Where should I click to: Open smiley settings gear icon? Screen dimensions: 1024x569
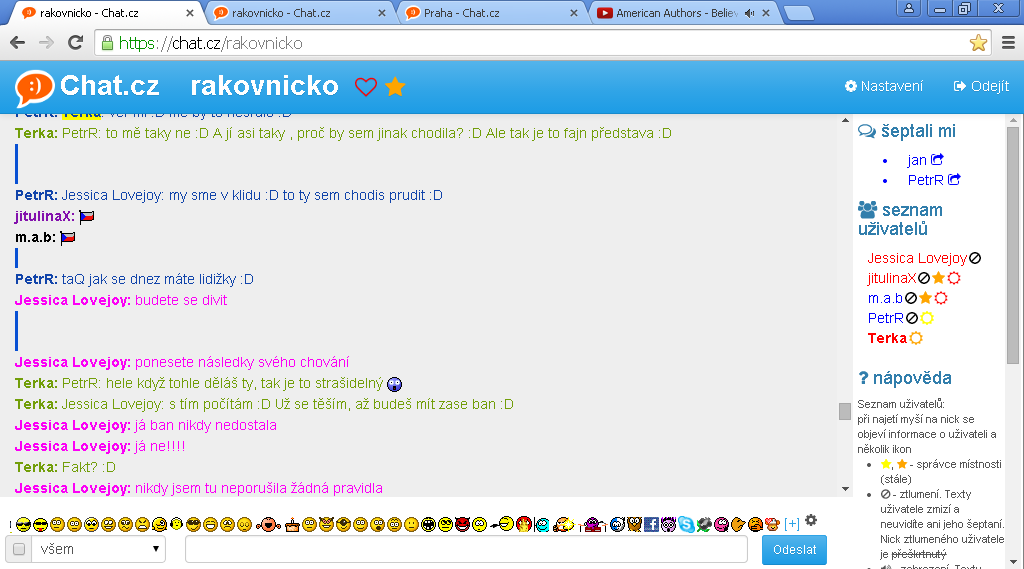[811, 520]
